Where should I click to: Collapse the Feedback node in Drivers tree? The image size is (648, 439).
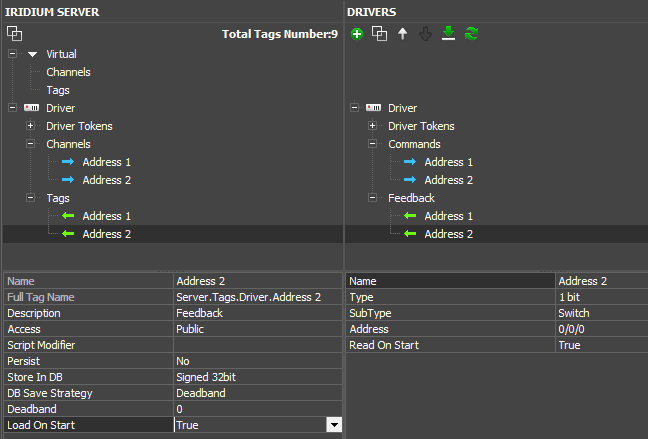(x=373, y=198)
